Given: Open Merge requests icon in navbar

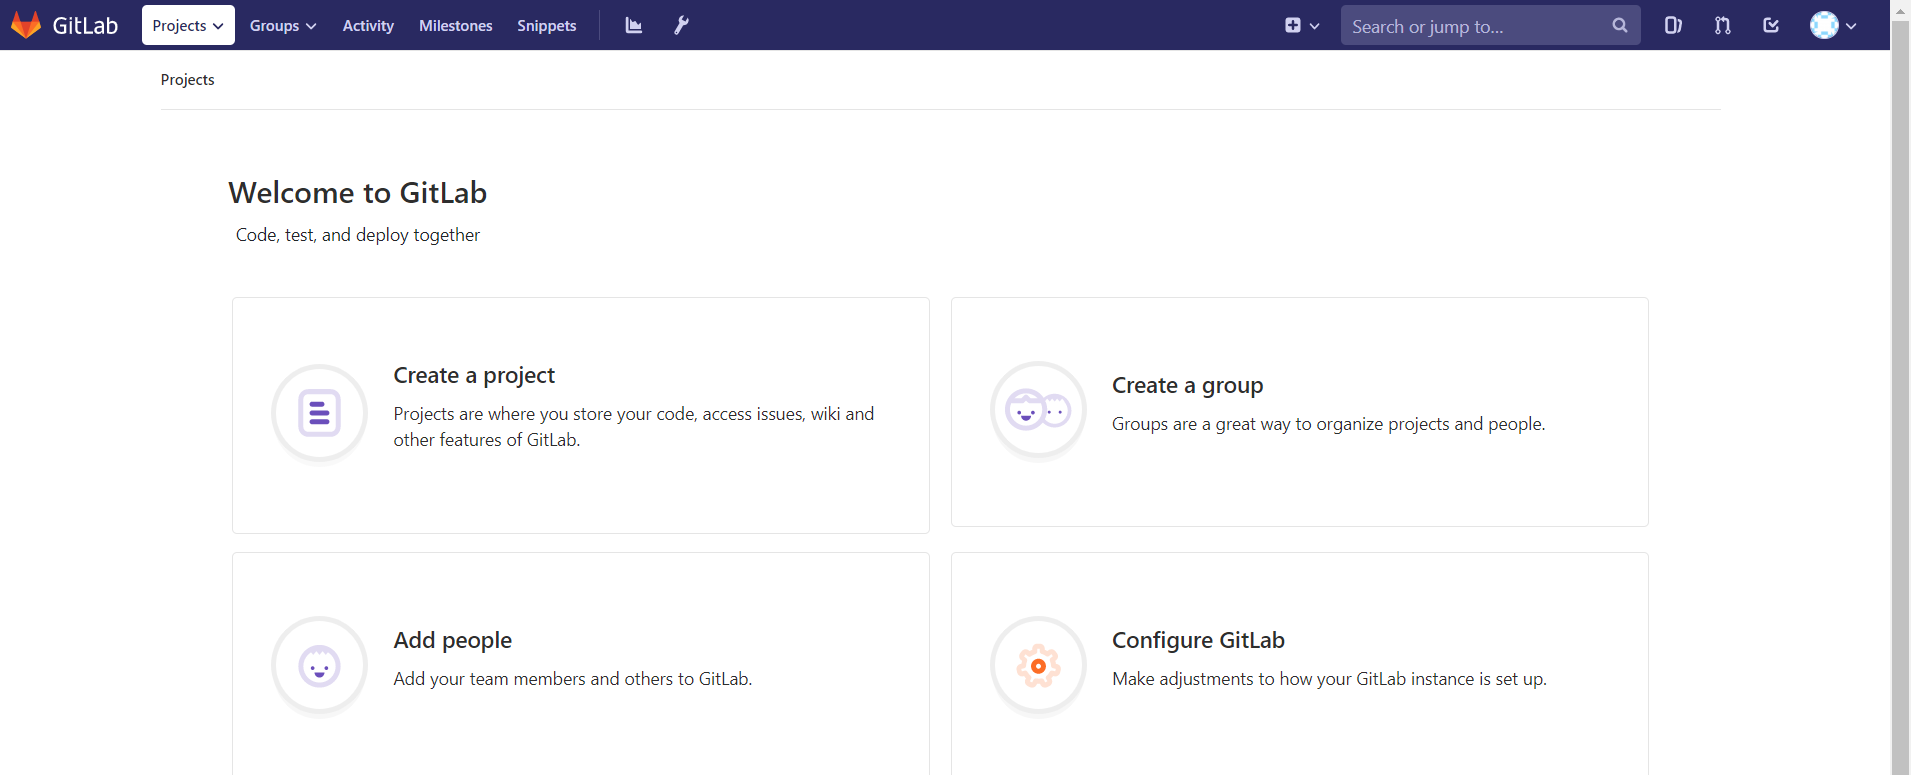Looking at the screenshot, I should tap(1722, 25).
